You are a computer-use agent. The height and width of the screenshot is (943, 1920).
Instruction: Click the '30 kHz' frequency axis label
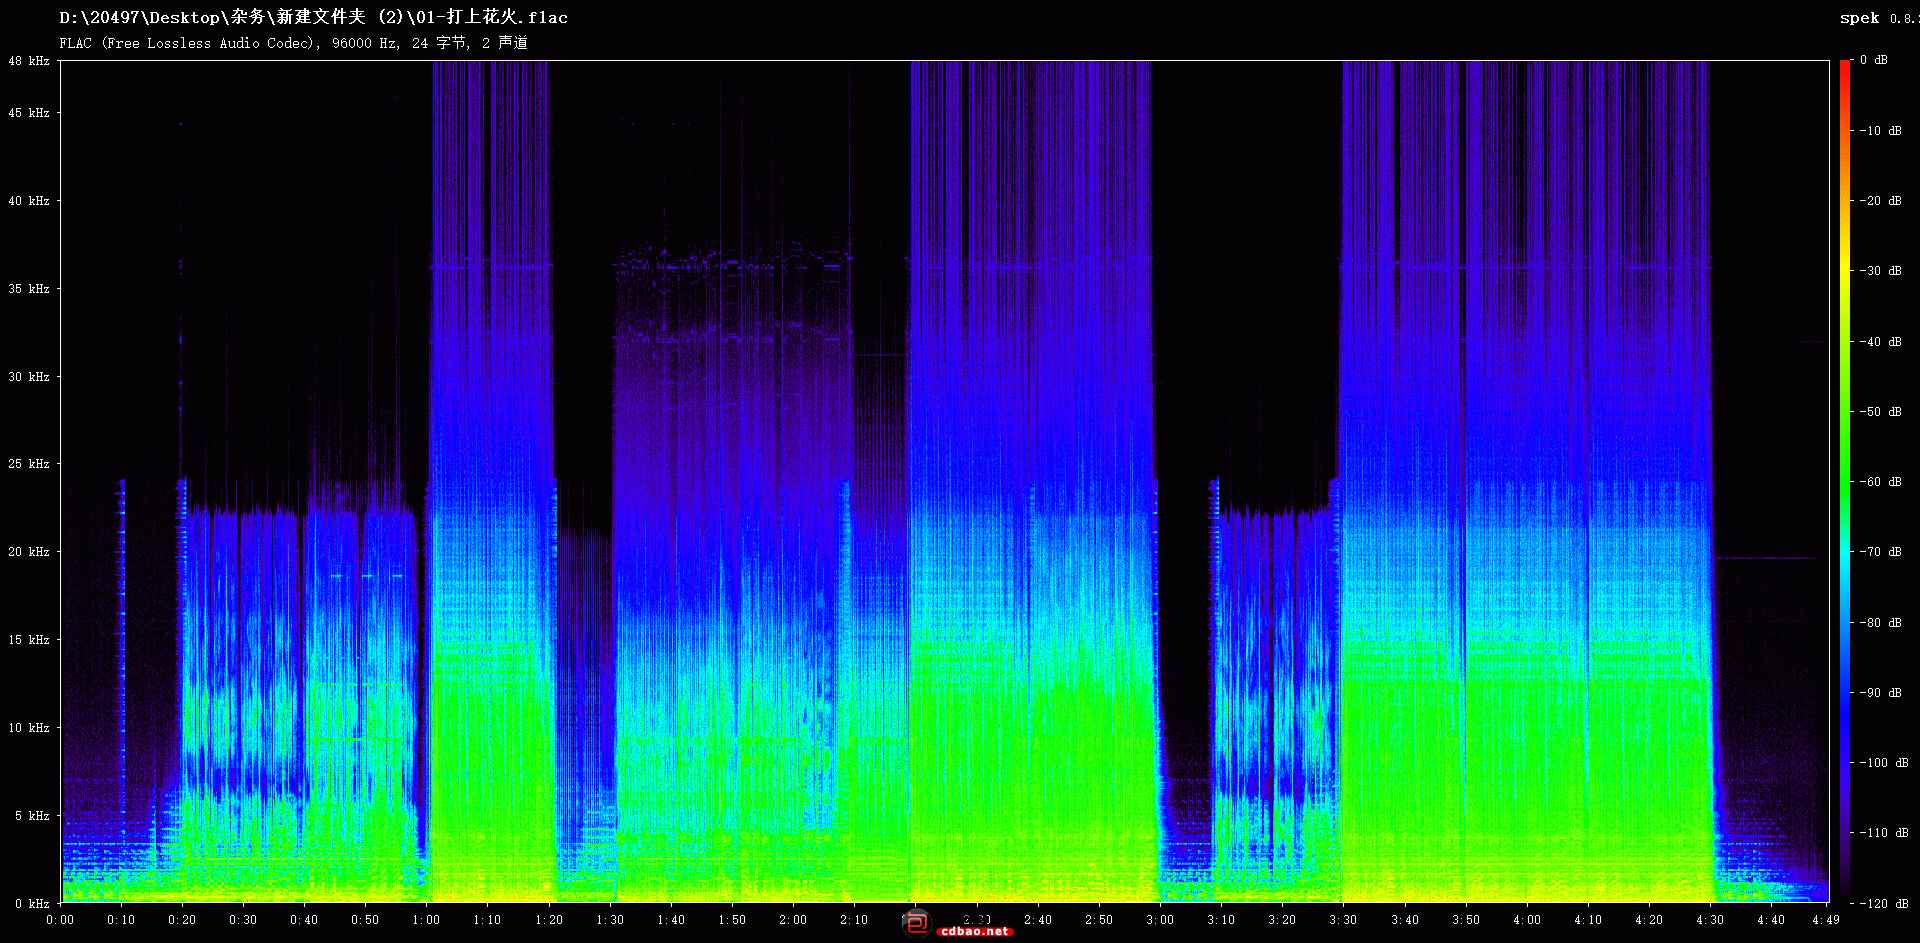tap(29, 377)
